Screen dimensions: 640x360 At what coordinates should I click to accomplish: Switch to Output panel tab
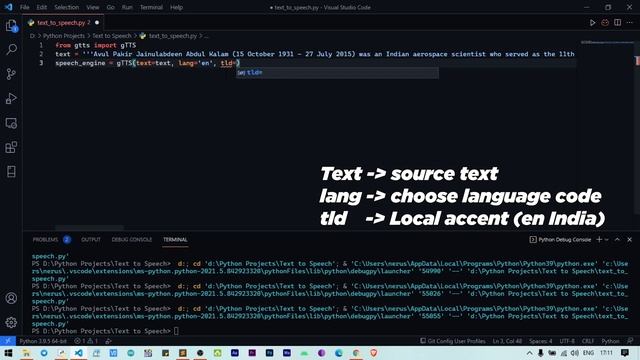coord(91,240)
